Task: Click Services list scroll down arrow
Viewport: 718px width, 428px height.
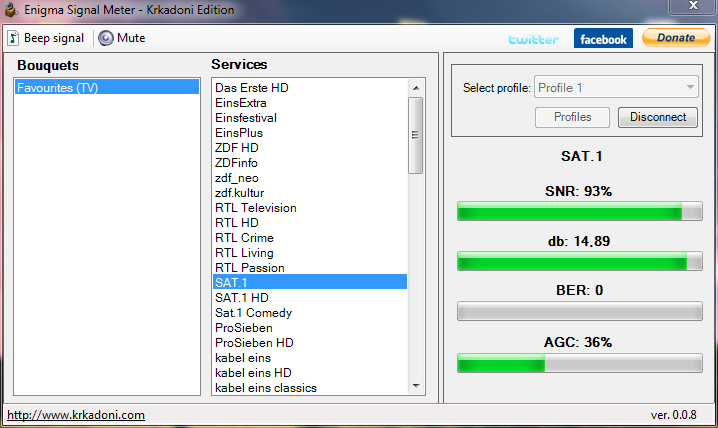Action: point(416,386)
